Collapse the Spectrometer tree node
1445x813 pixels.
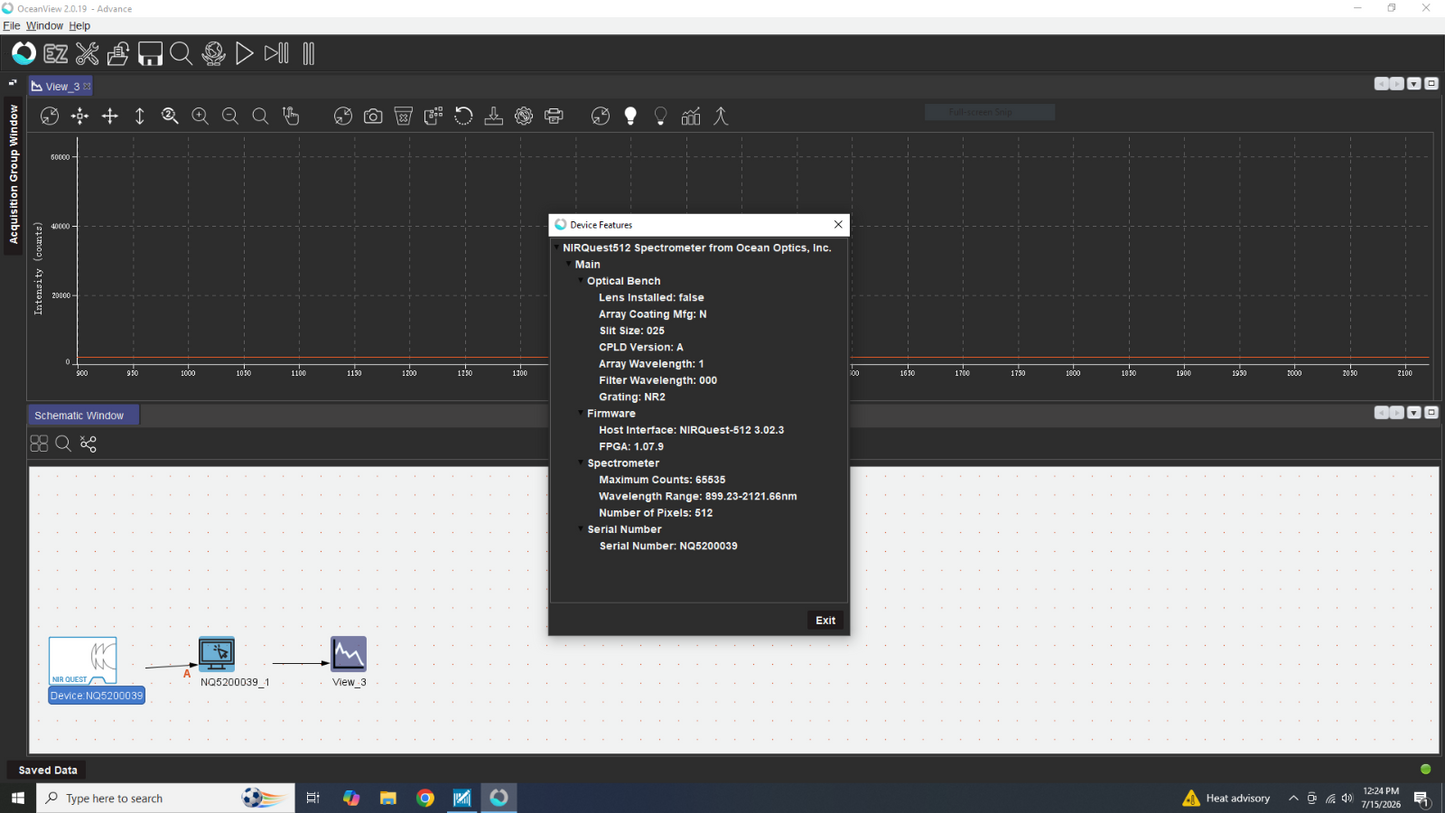tap(581, 463)
